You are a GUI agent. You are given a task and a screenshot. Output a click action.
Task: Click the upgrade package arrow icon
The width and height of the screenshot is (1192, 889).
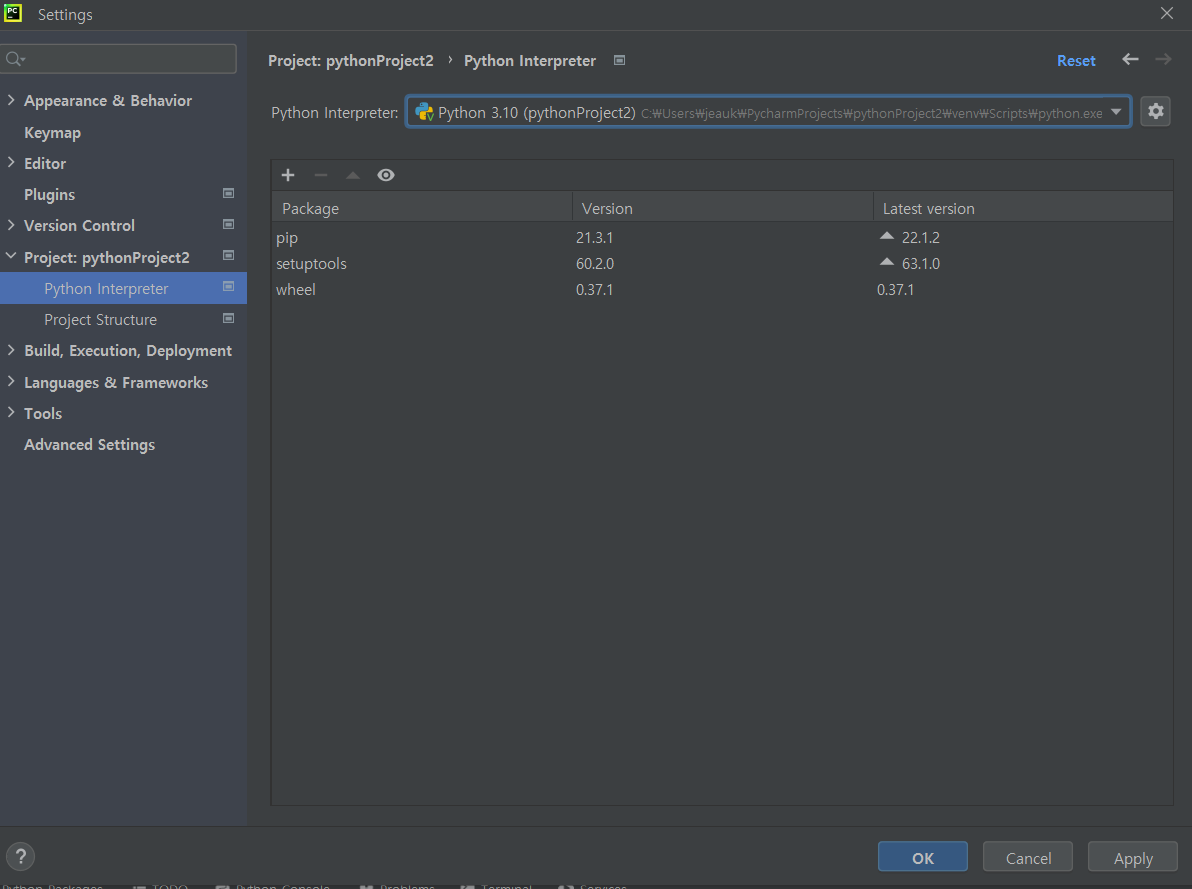pyautogui.click(x=353, y=175)
